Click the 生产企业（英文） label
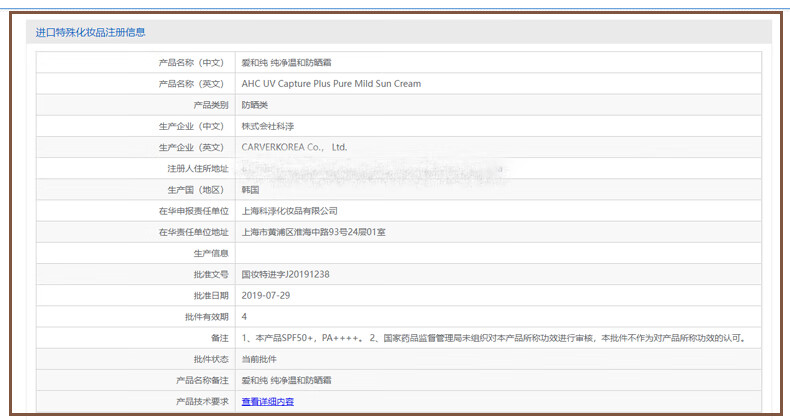 191,147
